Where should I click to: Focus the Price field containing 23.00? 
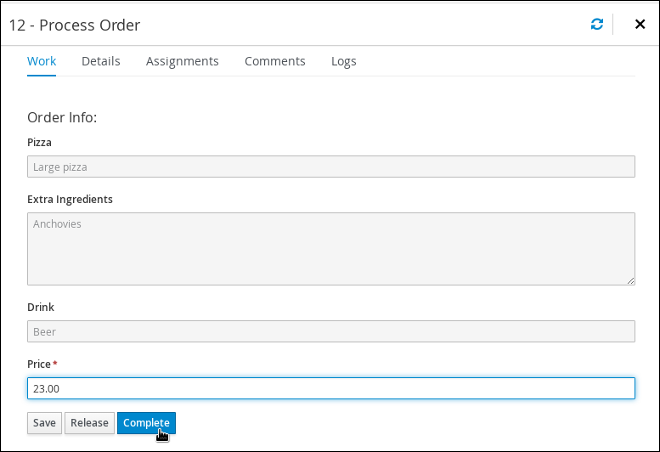tap(331, 388)
